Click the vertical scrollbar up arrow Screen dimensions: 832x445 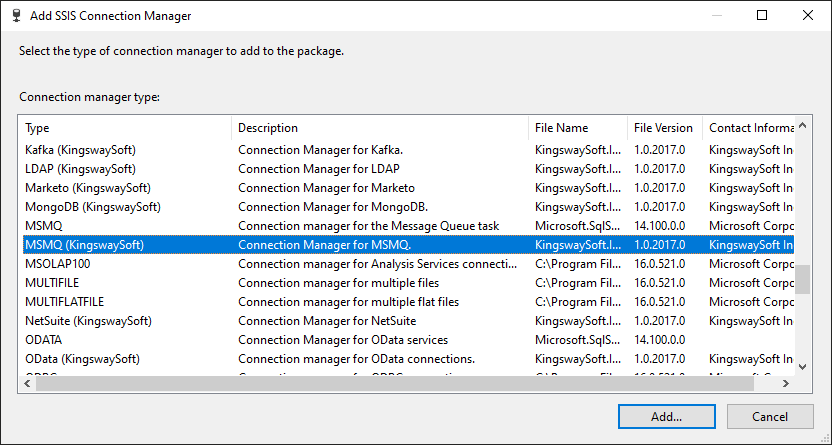coord(802,126)
